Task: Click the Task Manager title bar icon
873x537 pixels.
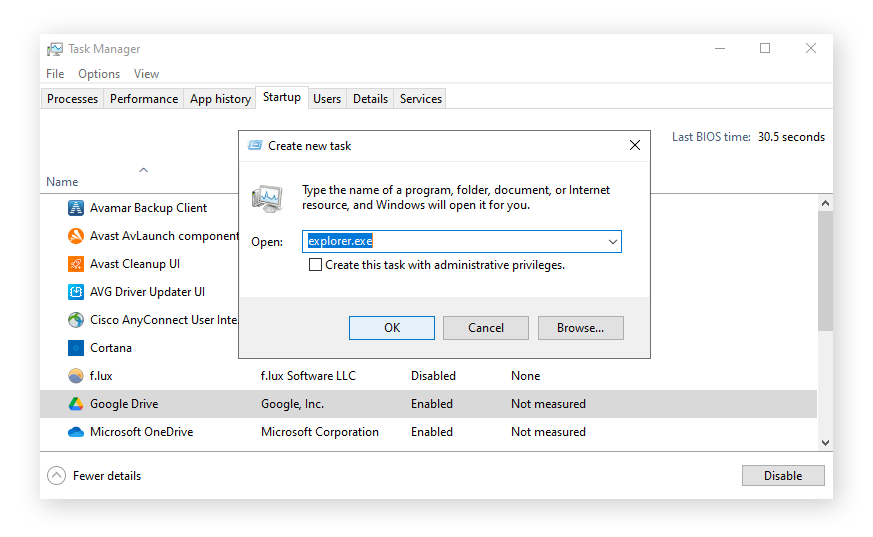Action: point(55,49)
